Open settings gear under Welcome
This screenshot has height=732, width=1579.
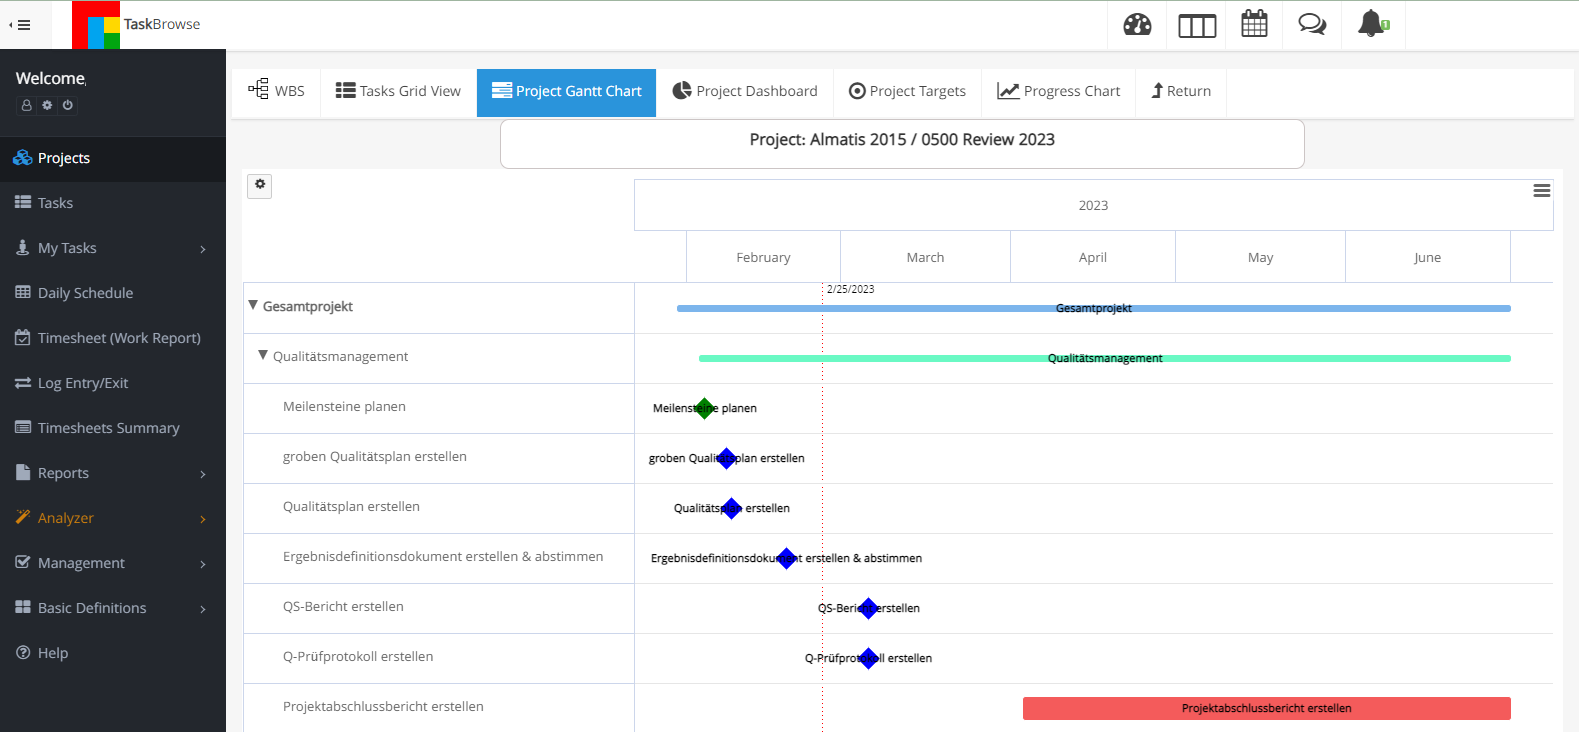point(47,105)
